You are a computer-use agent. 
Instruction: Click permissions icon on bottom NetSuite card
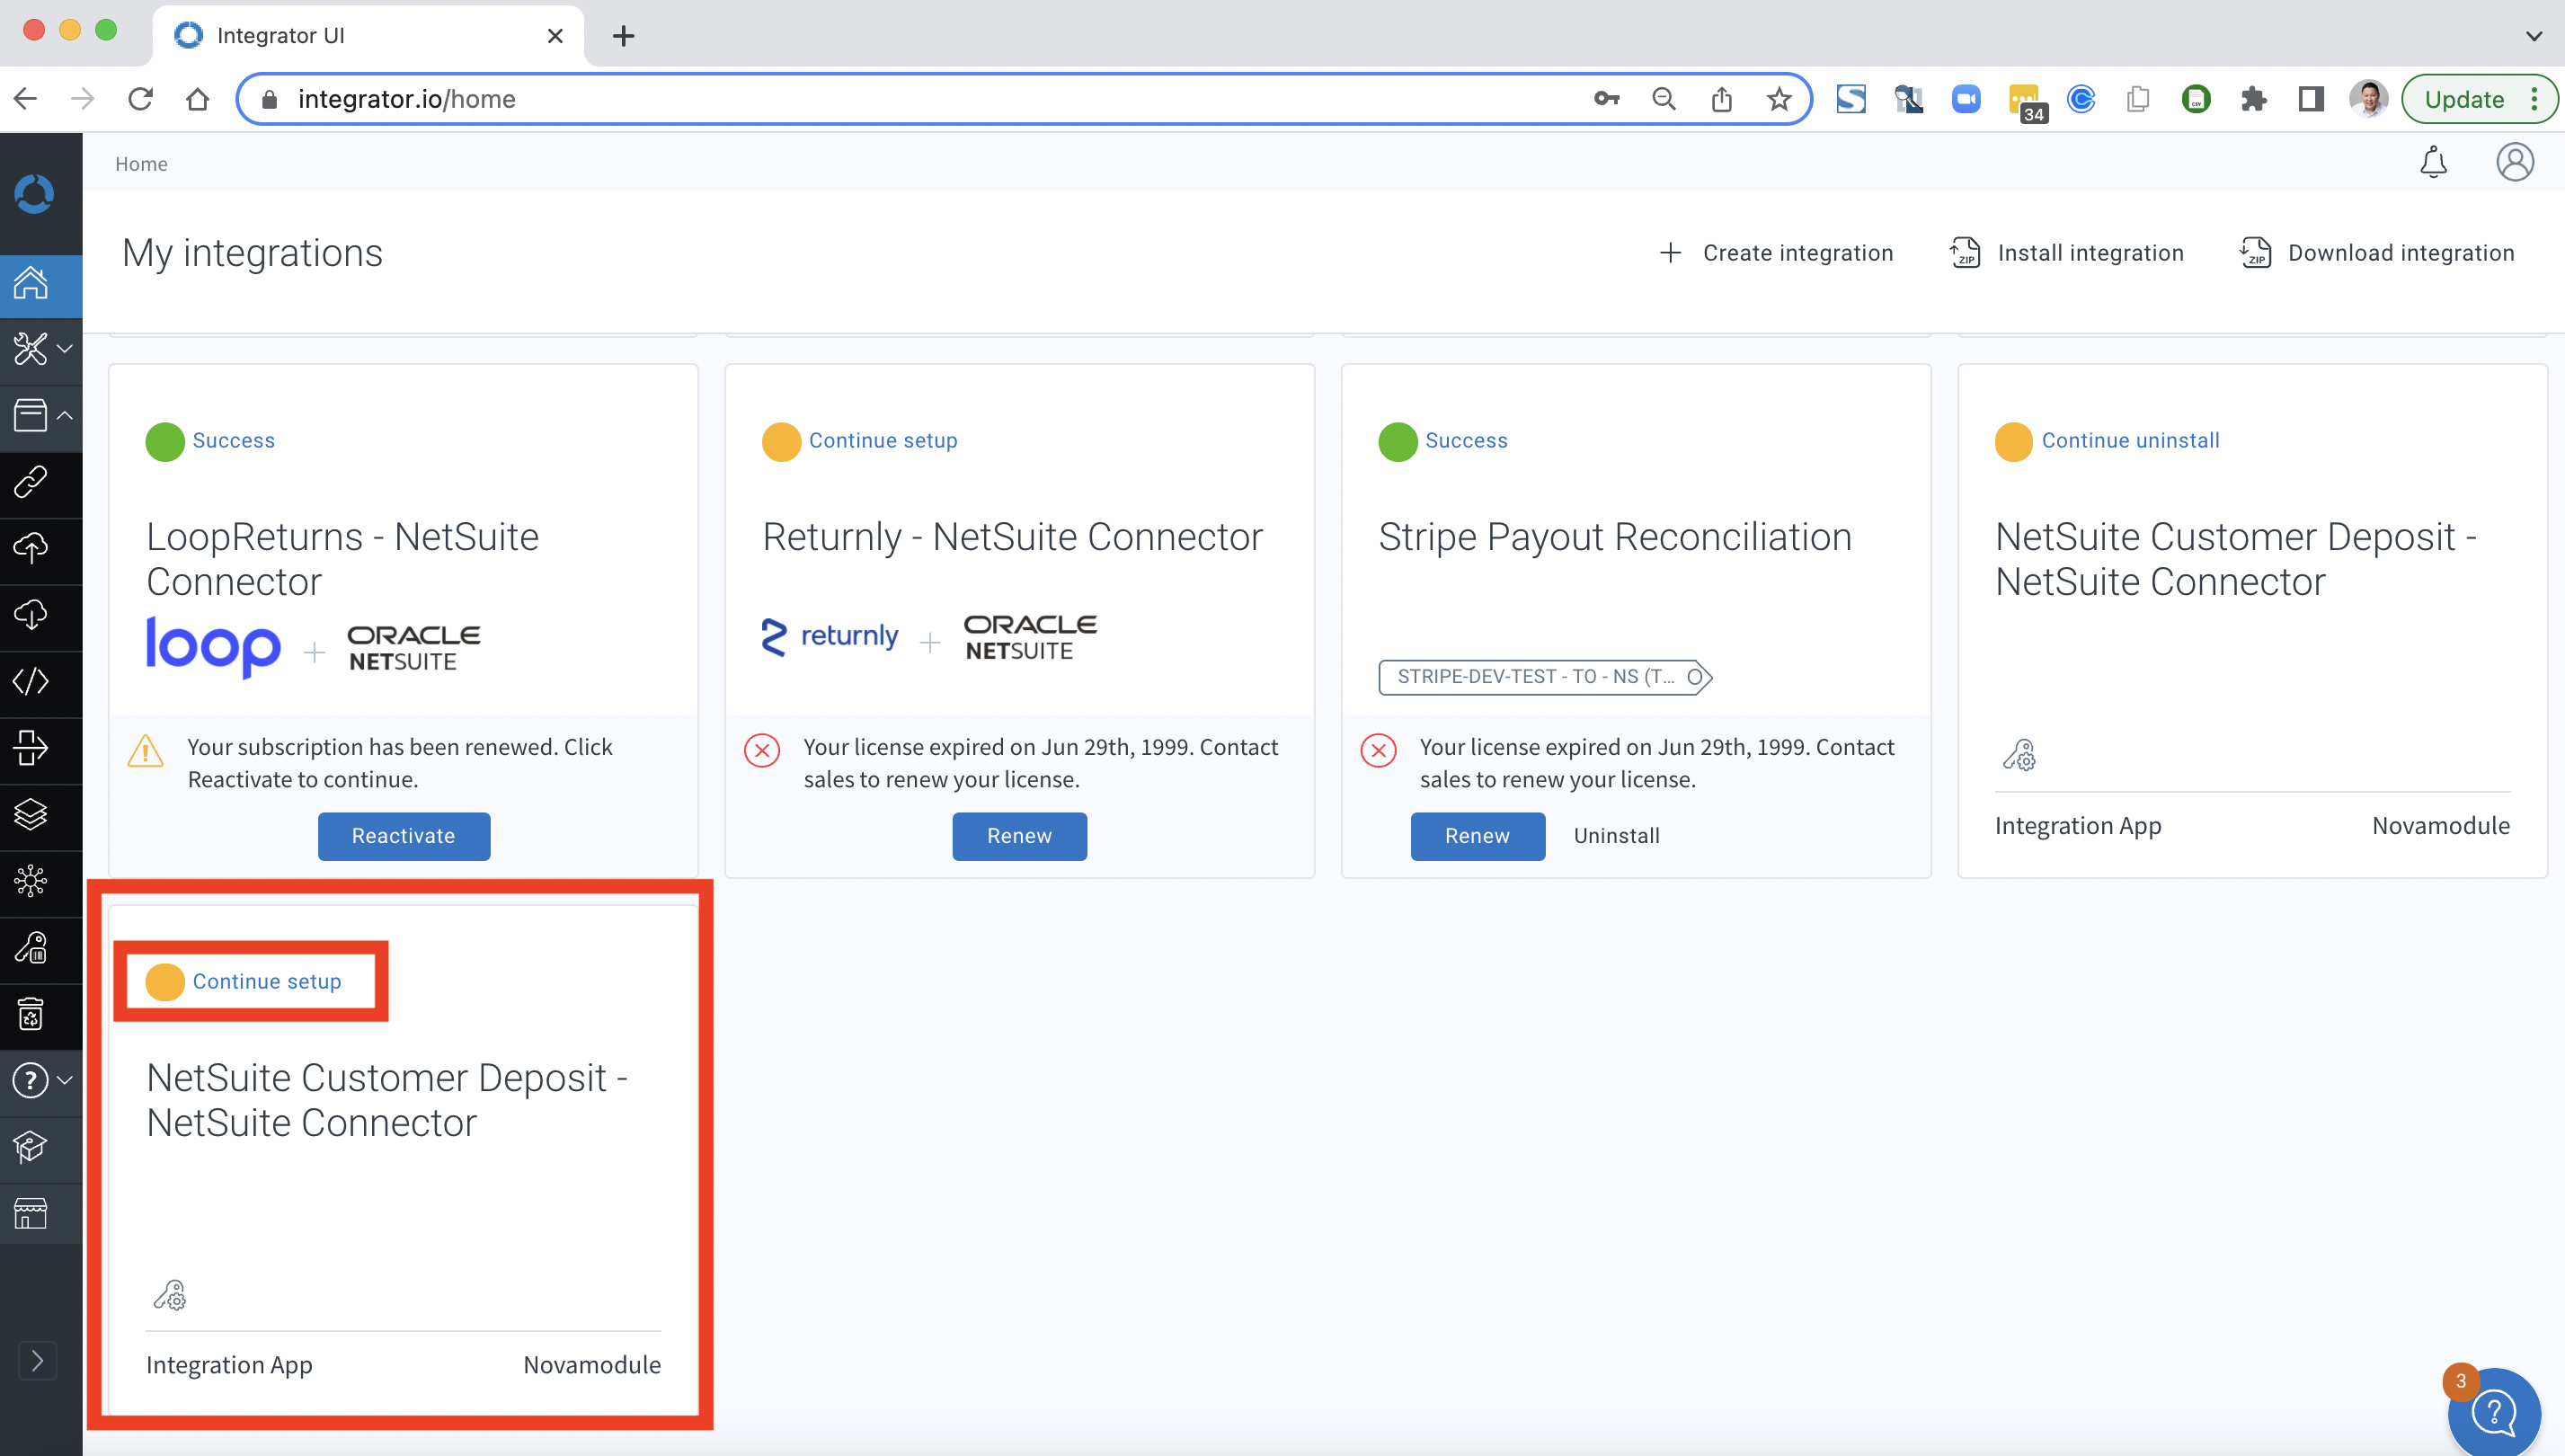click(x=170, y=1295)
